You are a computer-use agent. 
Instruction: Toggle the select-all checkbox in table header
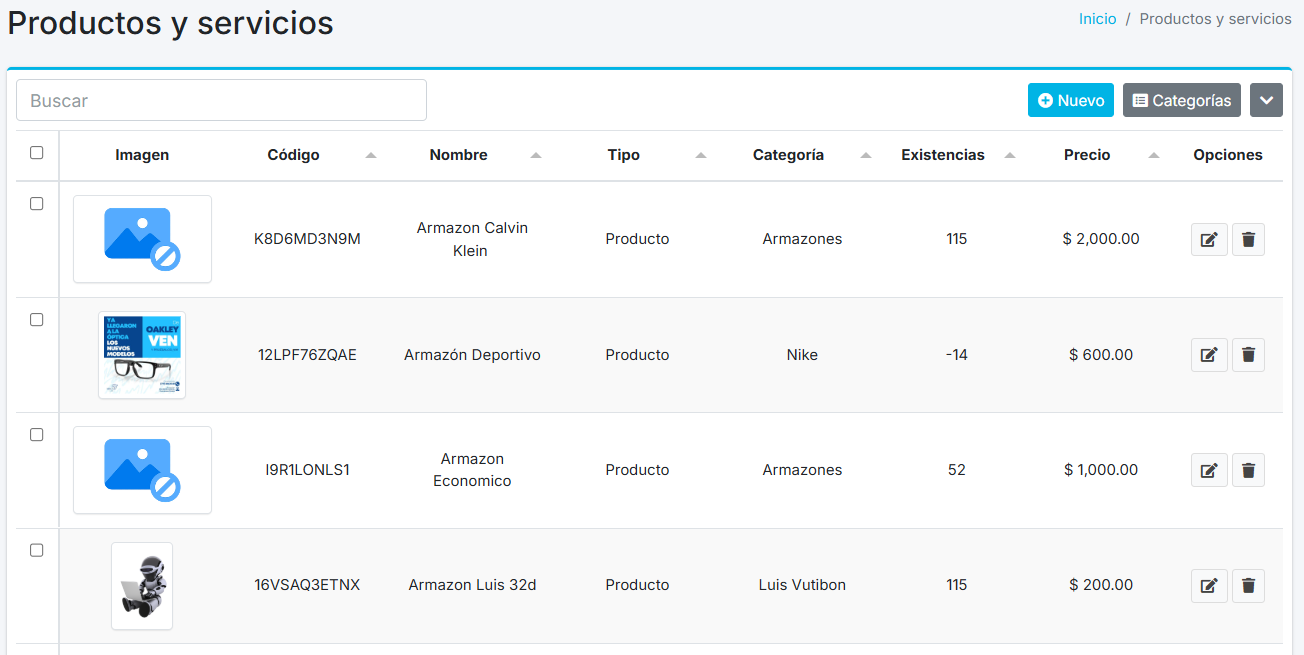37,153
